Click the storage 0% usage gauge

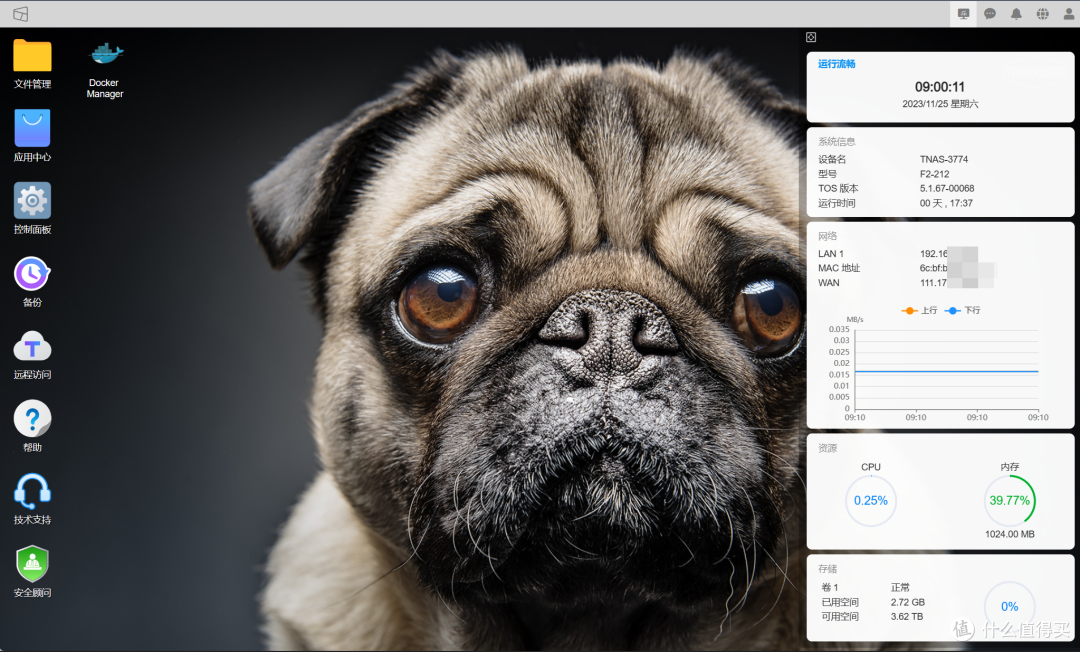(1010, 607)
